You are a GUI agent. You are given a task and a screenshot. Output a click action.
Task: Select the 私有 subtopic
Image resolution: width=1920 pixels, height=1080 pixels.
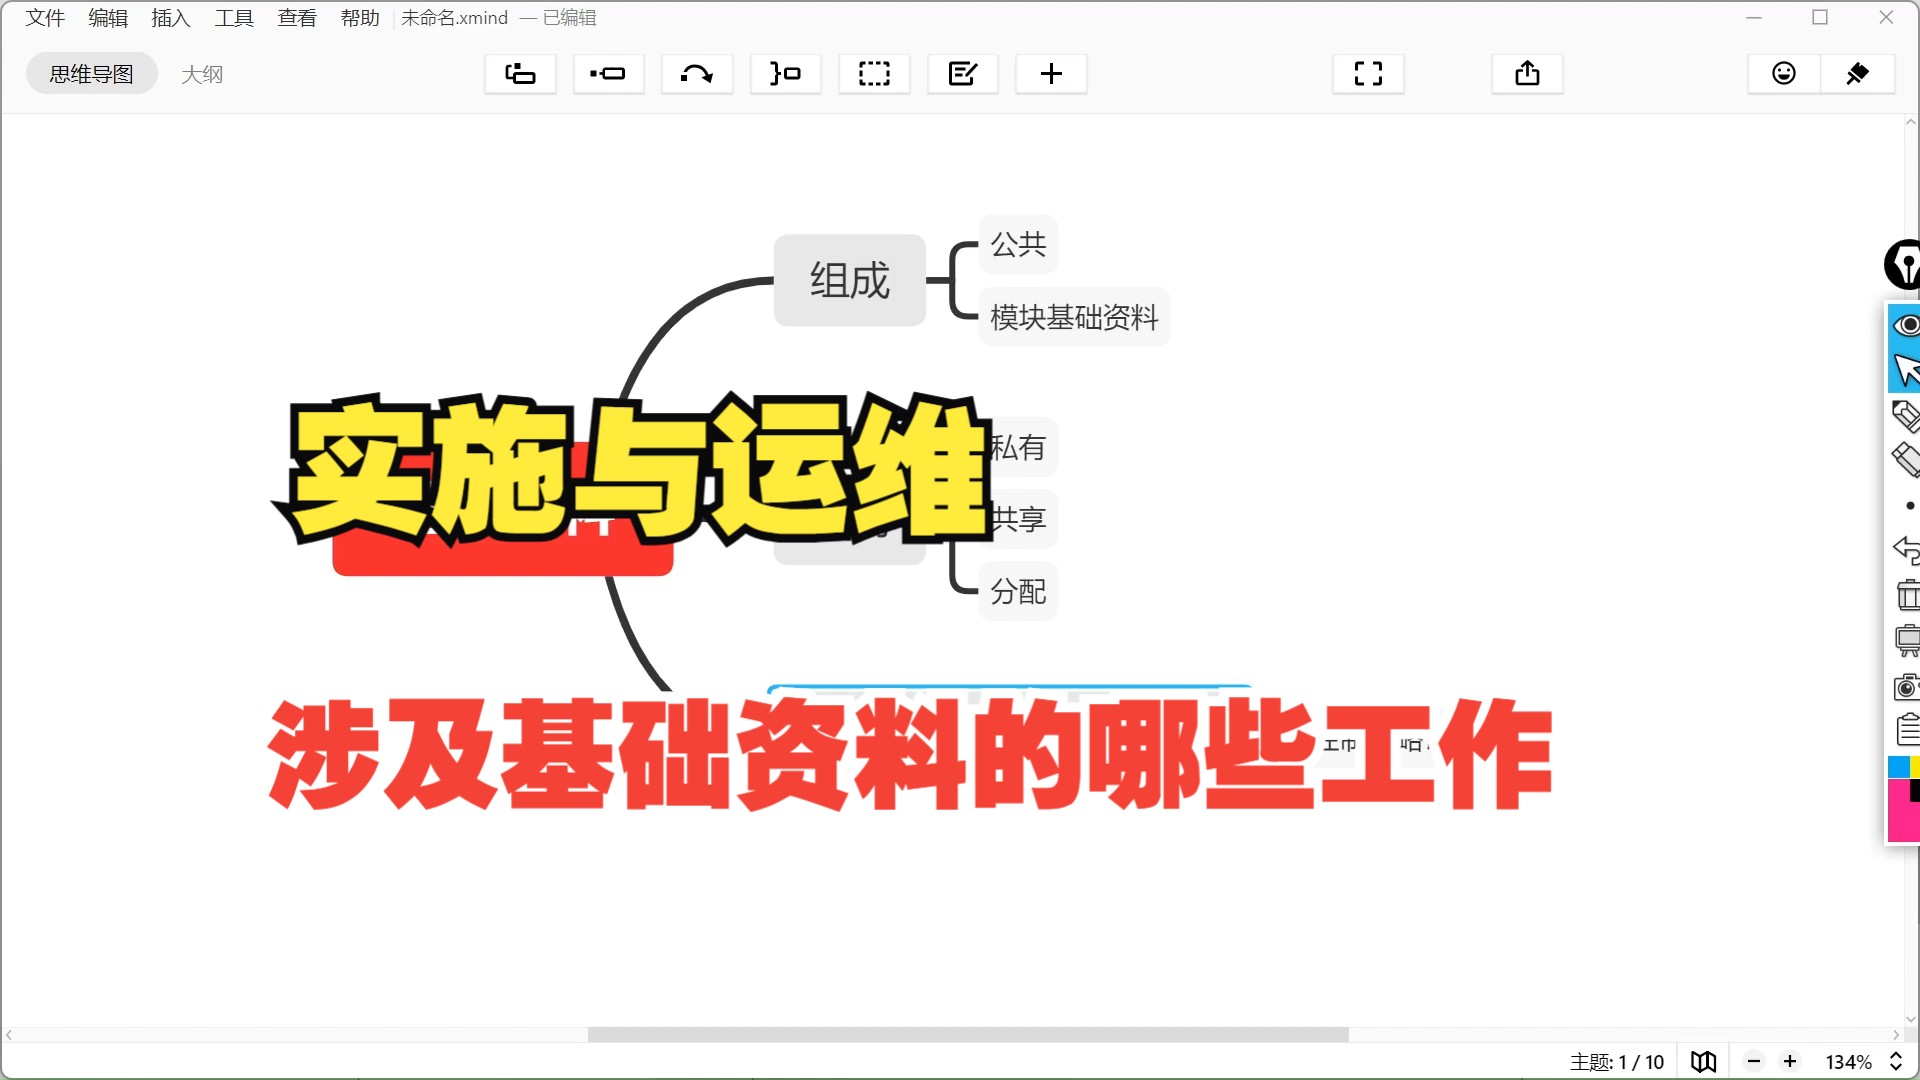pos(1020,447)
